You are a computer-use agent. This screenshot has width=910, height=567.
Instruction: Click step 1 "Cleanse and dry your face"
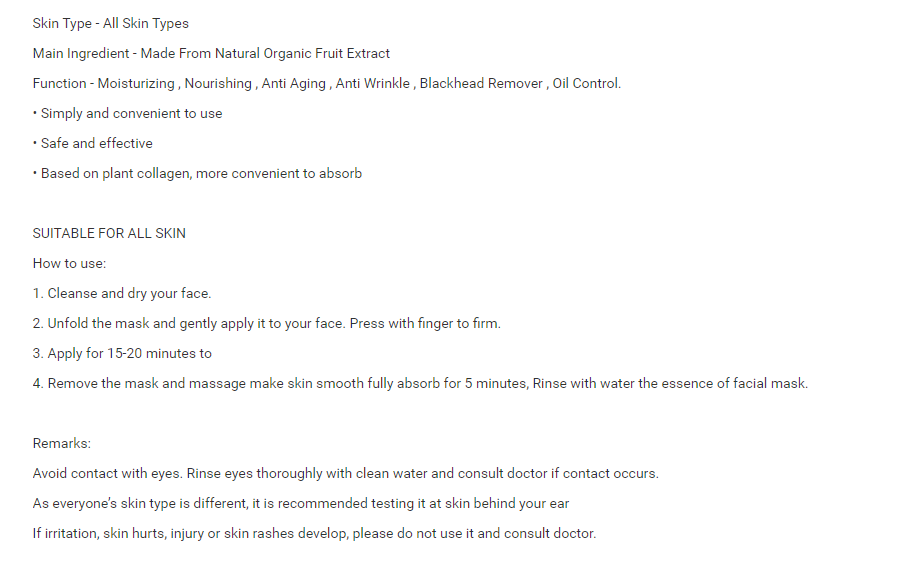(x=122, y=293)
